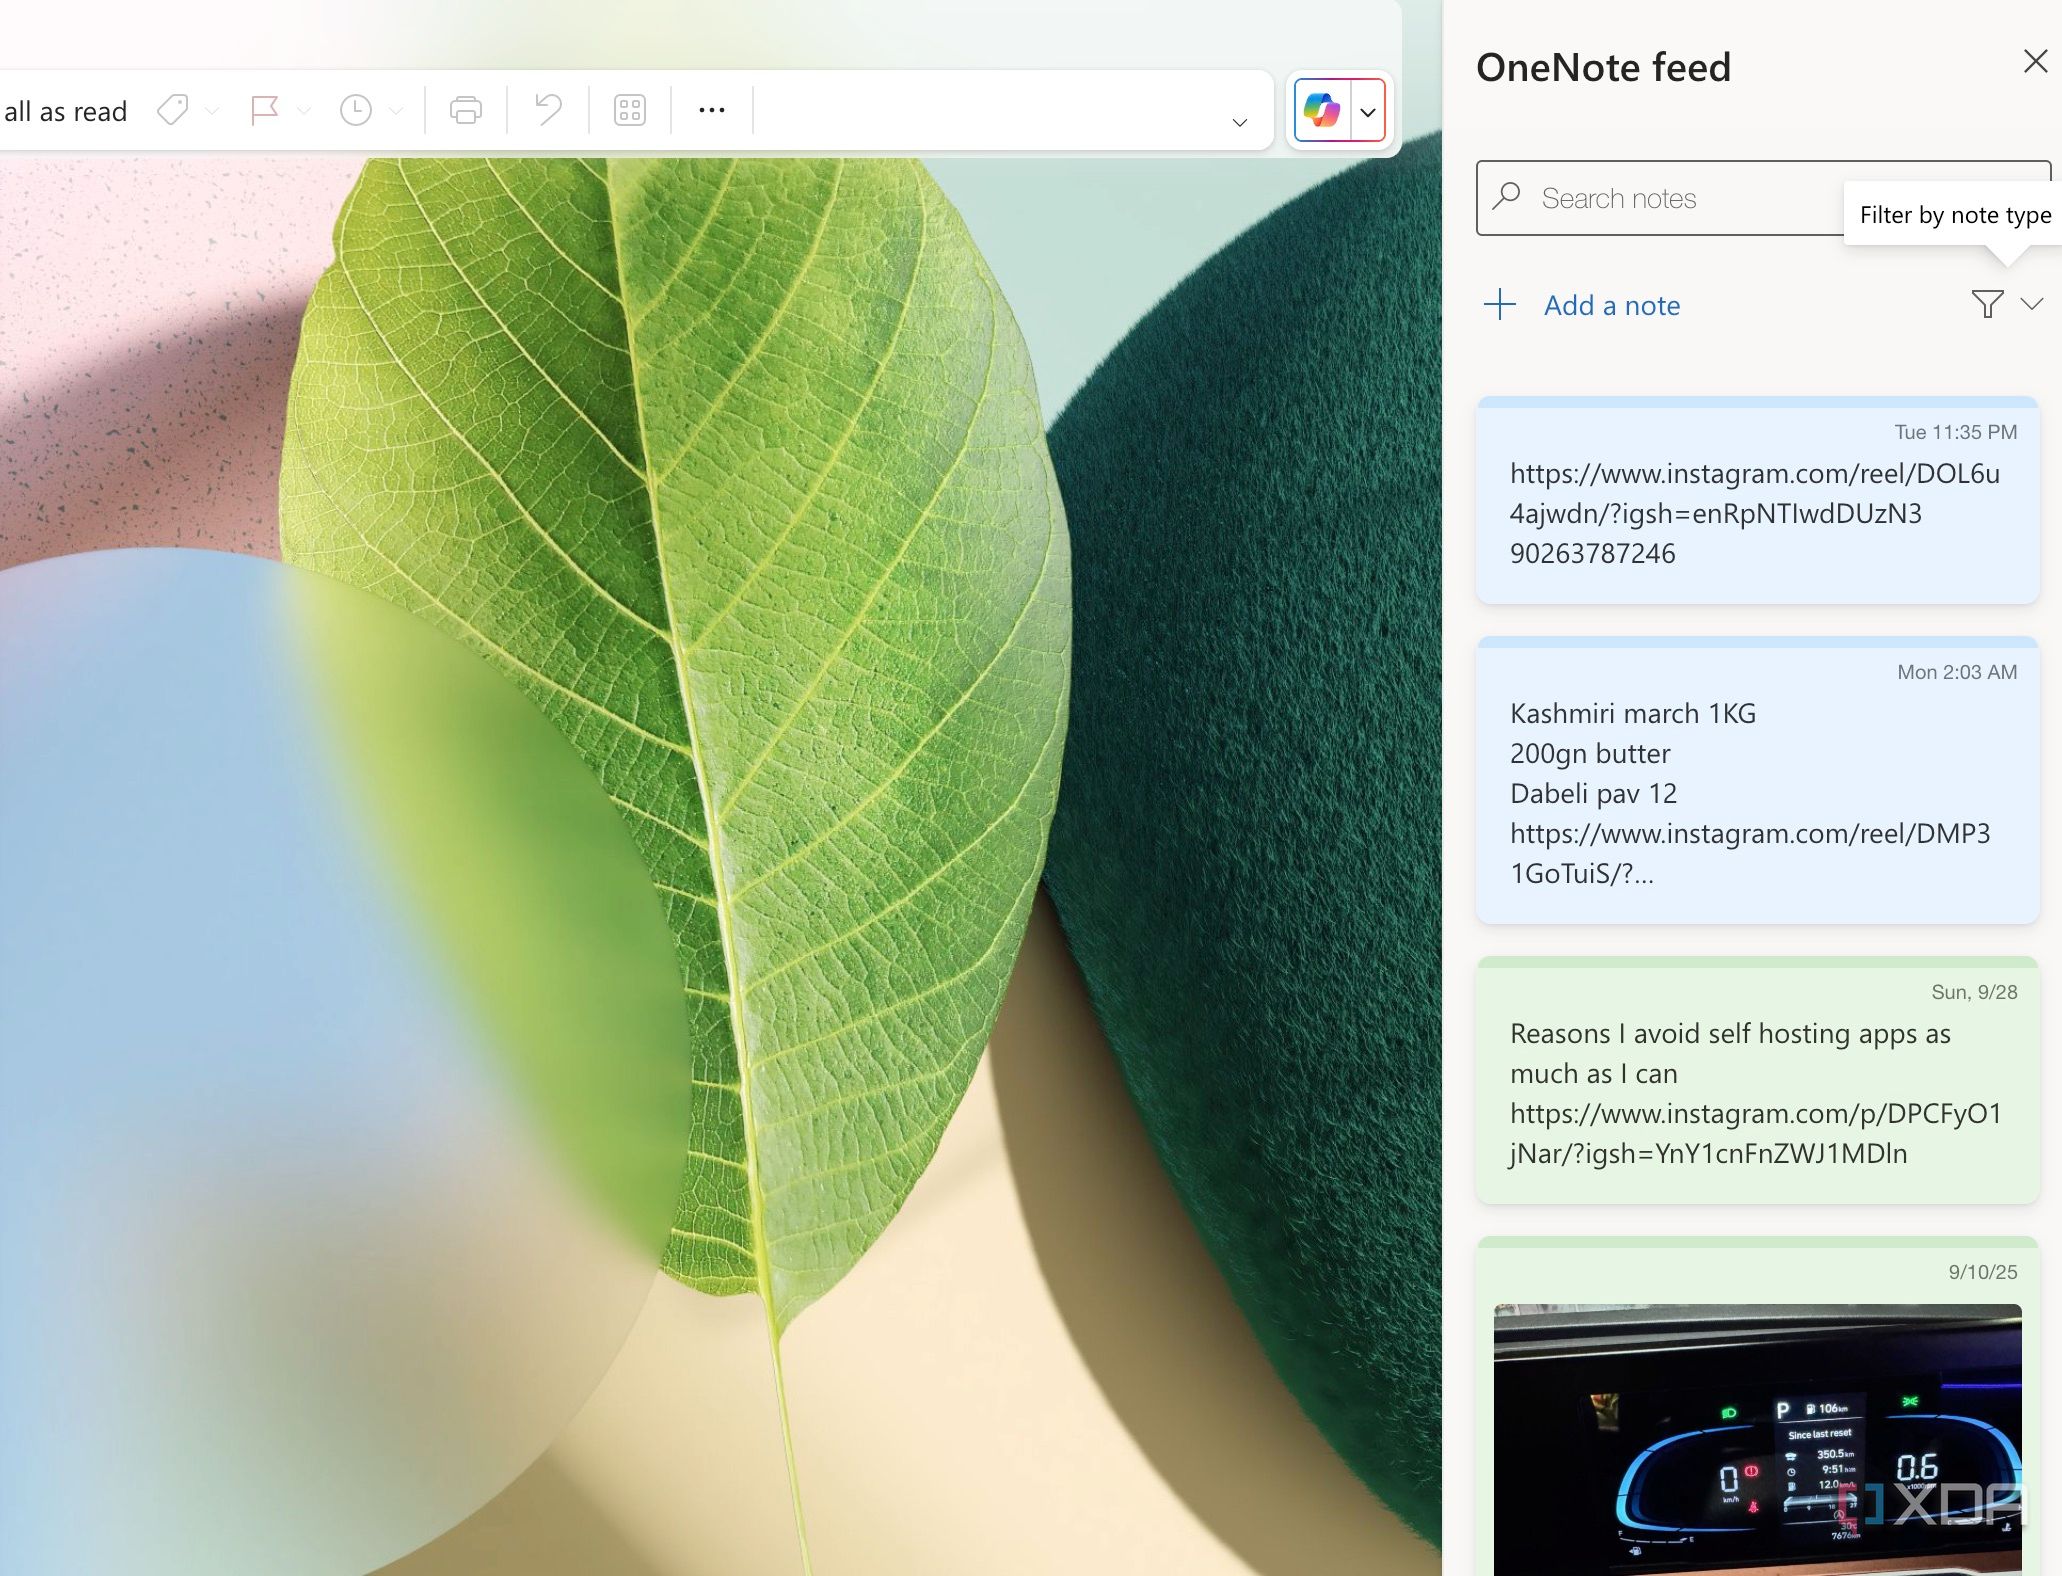
Task: Close the OneNote feed pane
Action: tap(2034, 62)
